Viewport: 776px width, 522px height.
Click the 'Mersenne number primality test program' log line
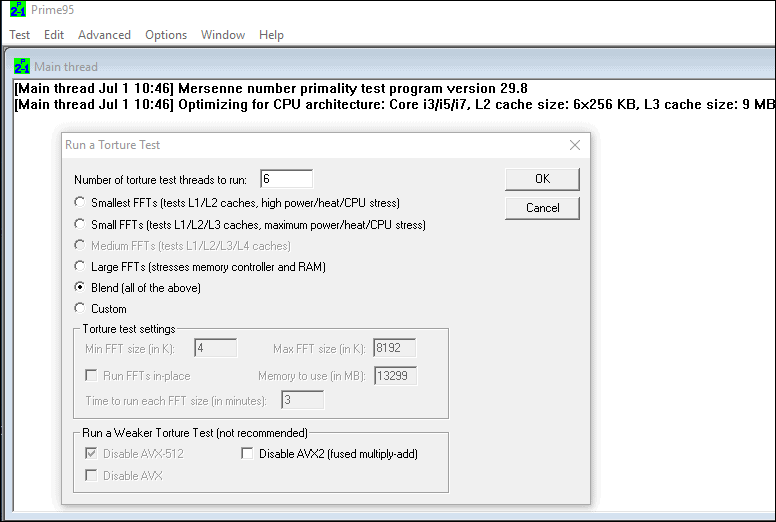(271, 89)
